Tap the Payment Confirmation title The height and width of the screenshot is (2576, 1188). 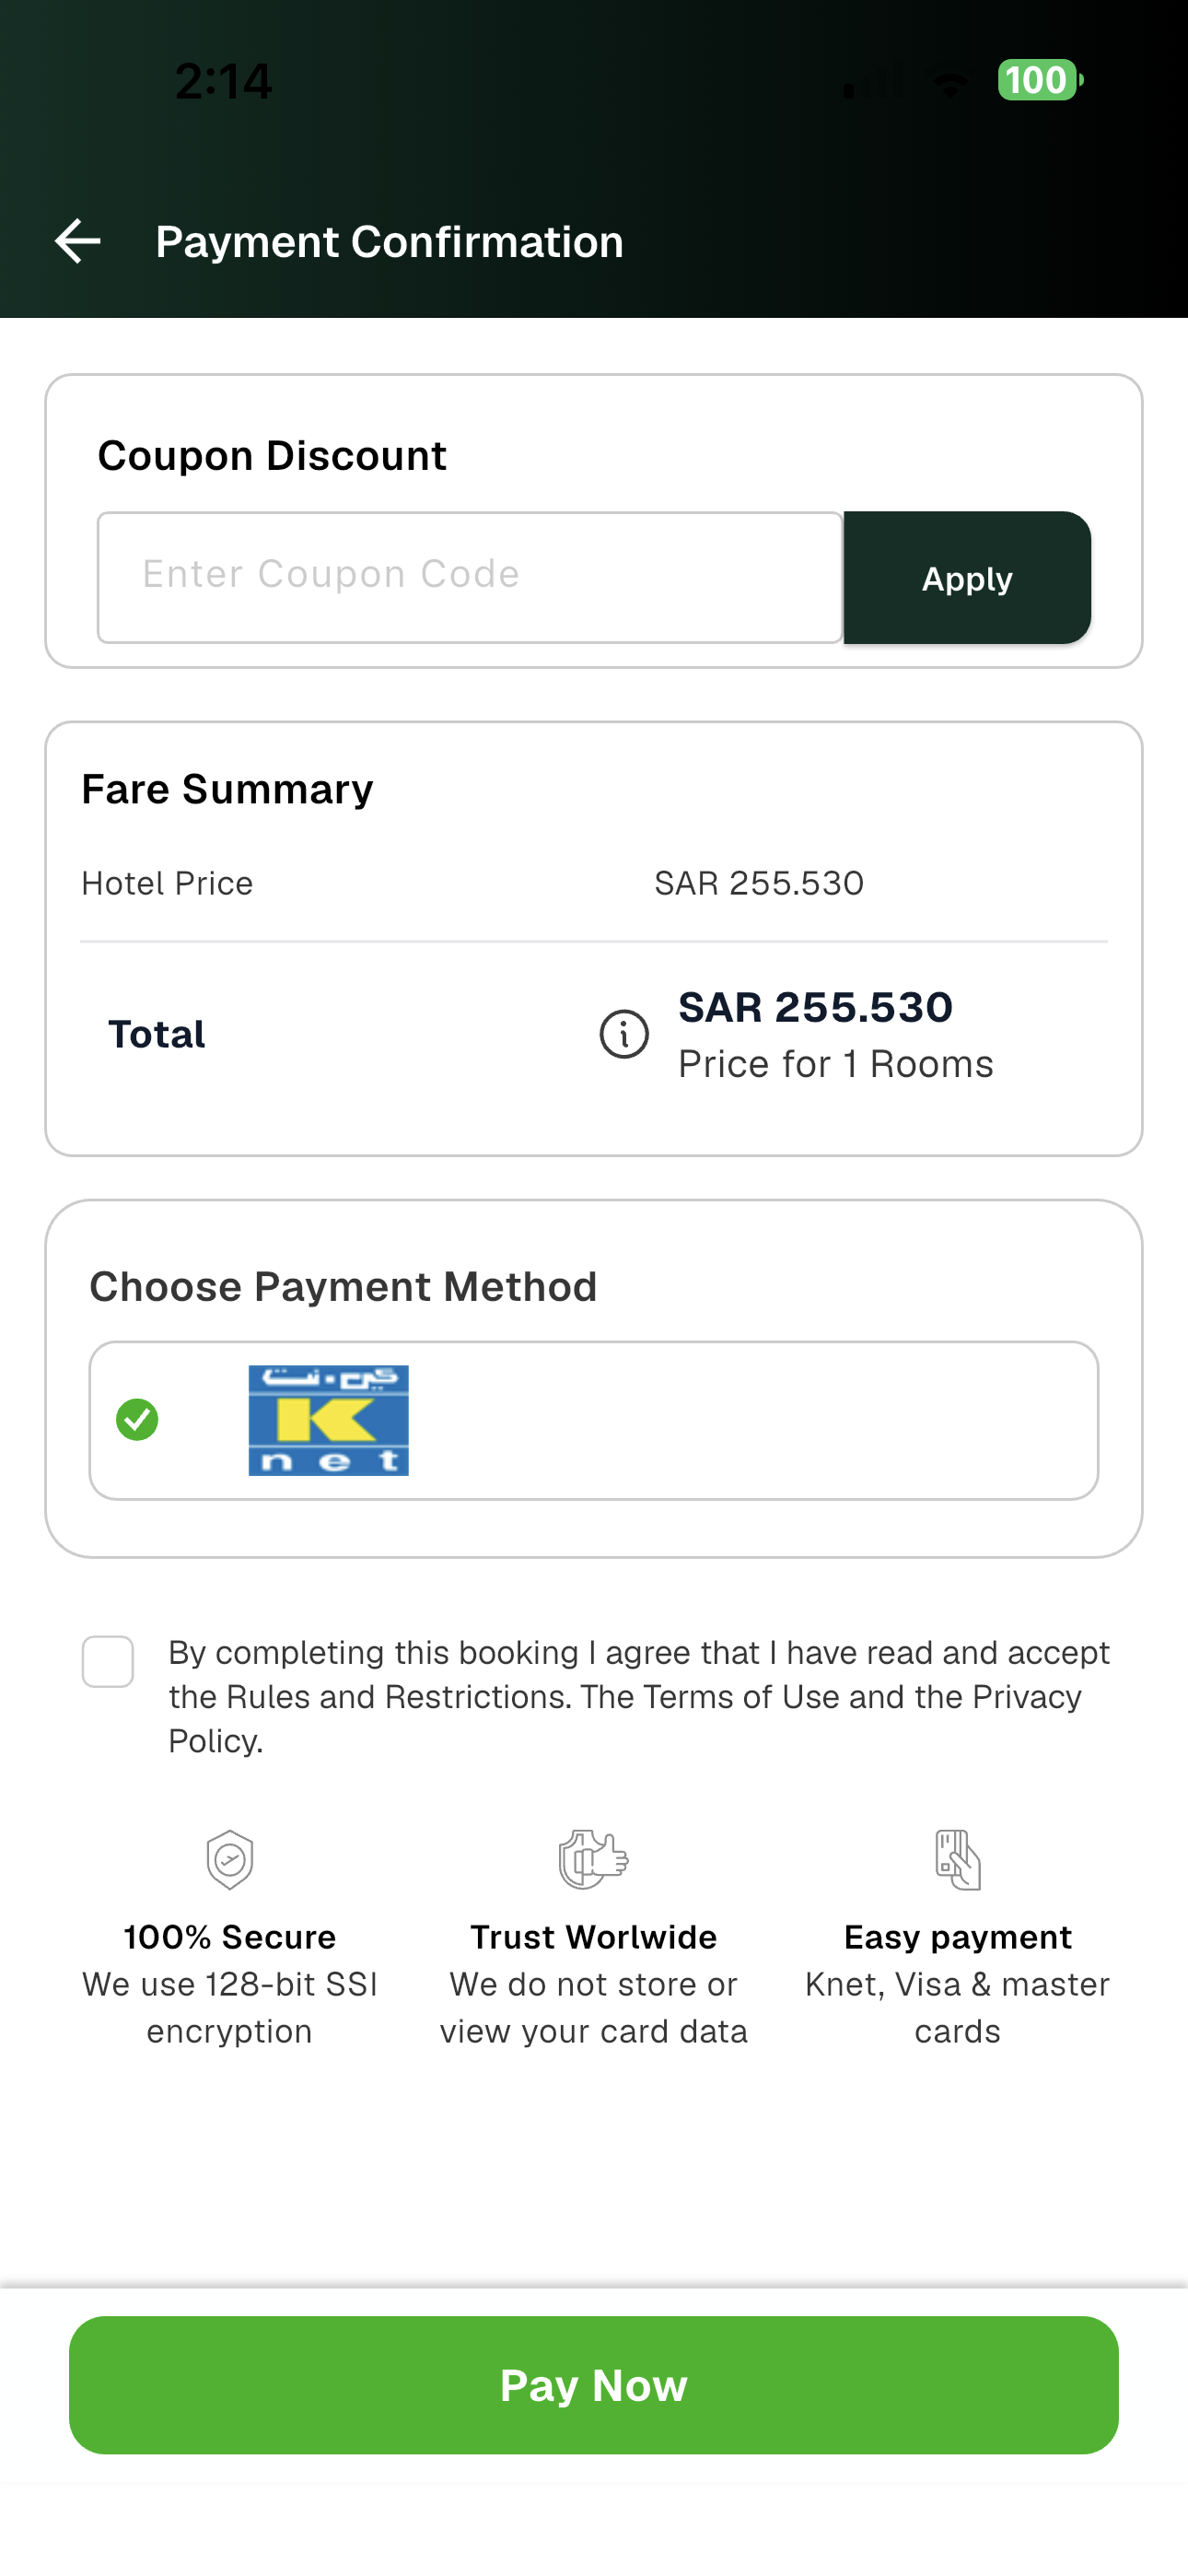389,242
